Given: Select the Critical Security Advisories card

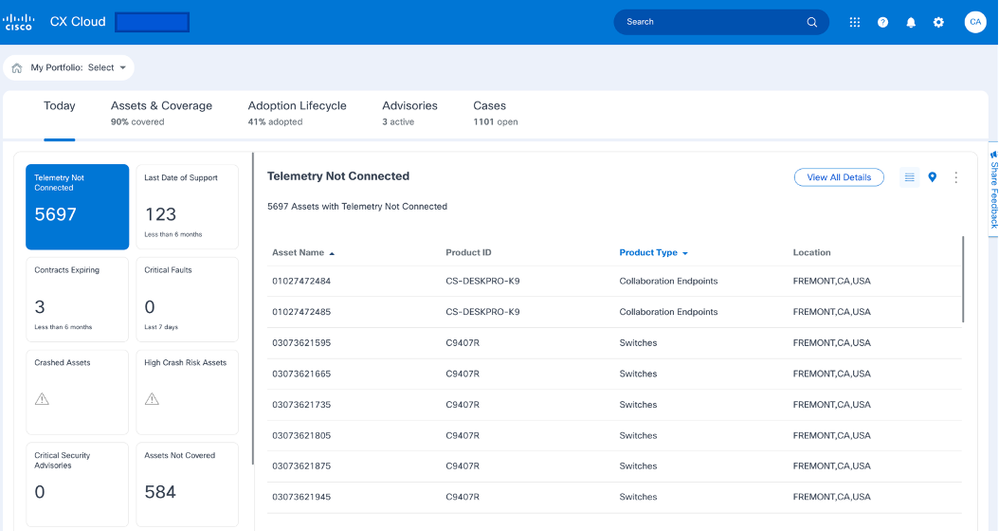Looking at the screenshot, I should click(x=77, y=484).
